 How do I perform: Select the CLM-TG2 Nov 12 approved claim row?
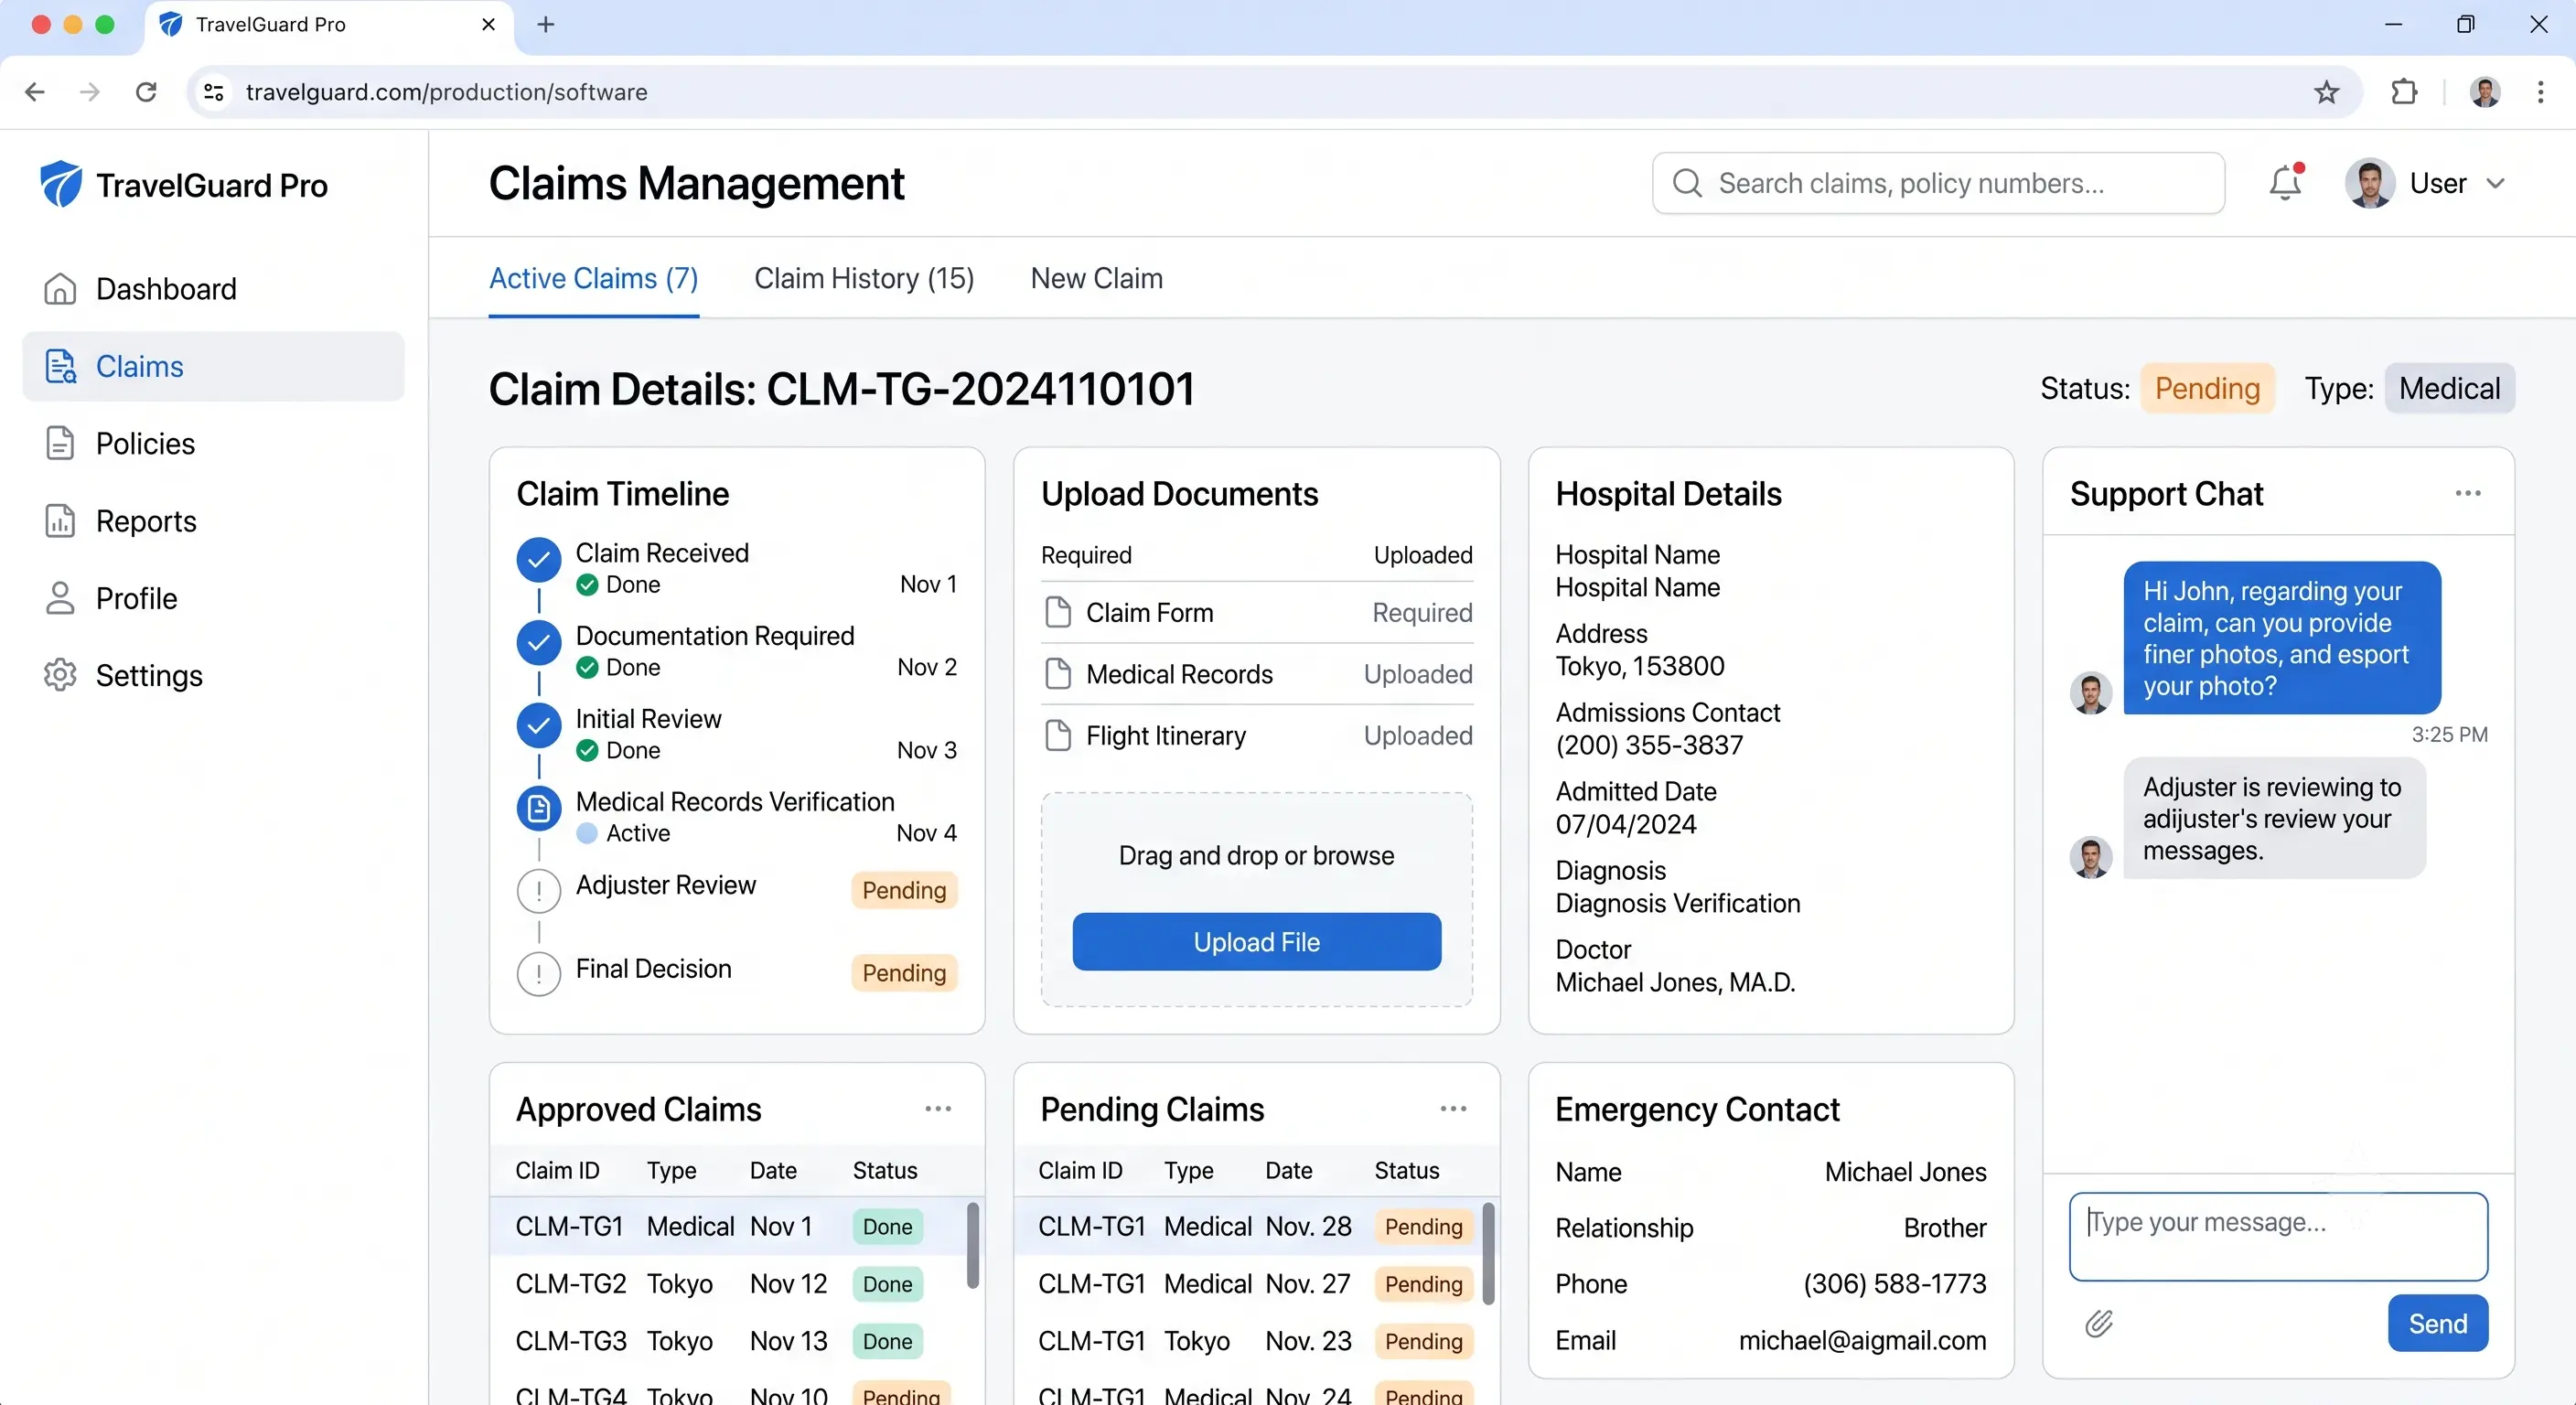pos(727,1284)
